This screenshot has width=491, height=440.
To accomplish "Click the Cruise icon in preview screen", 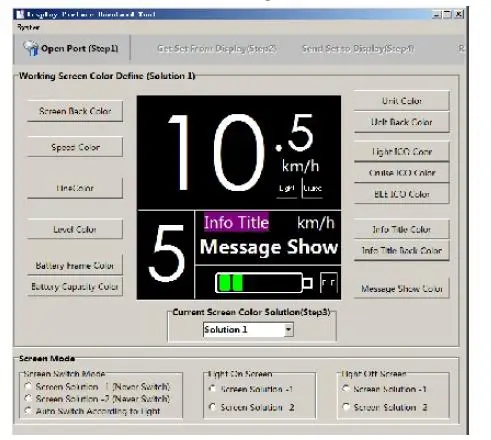I will click(312, 188).
